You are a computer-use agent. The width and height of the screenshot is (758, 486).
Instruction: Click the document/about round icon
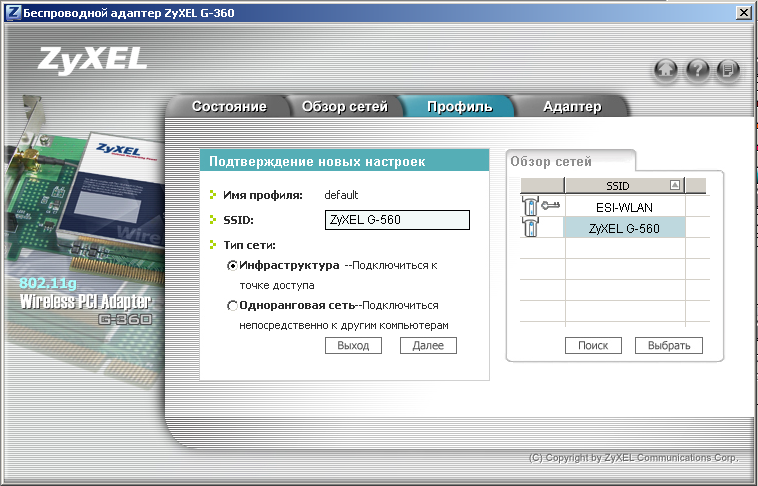[x=728, y=70]
